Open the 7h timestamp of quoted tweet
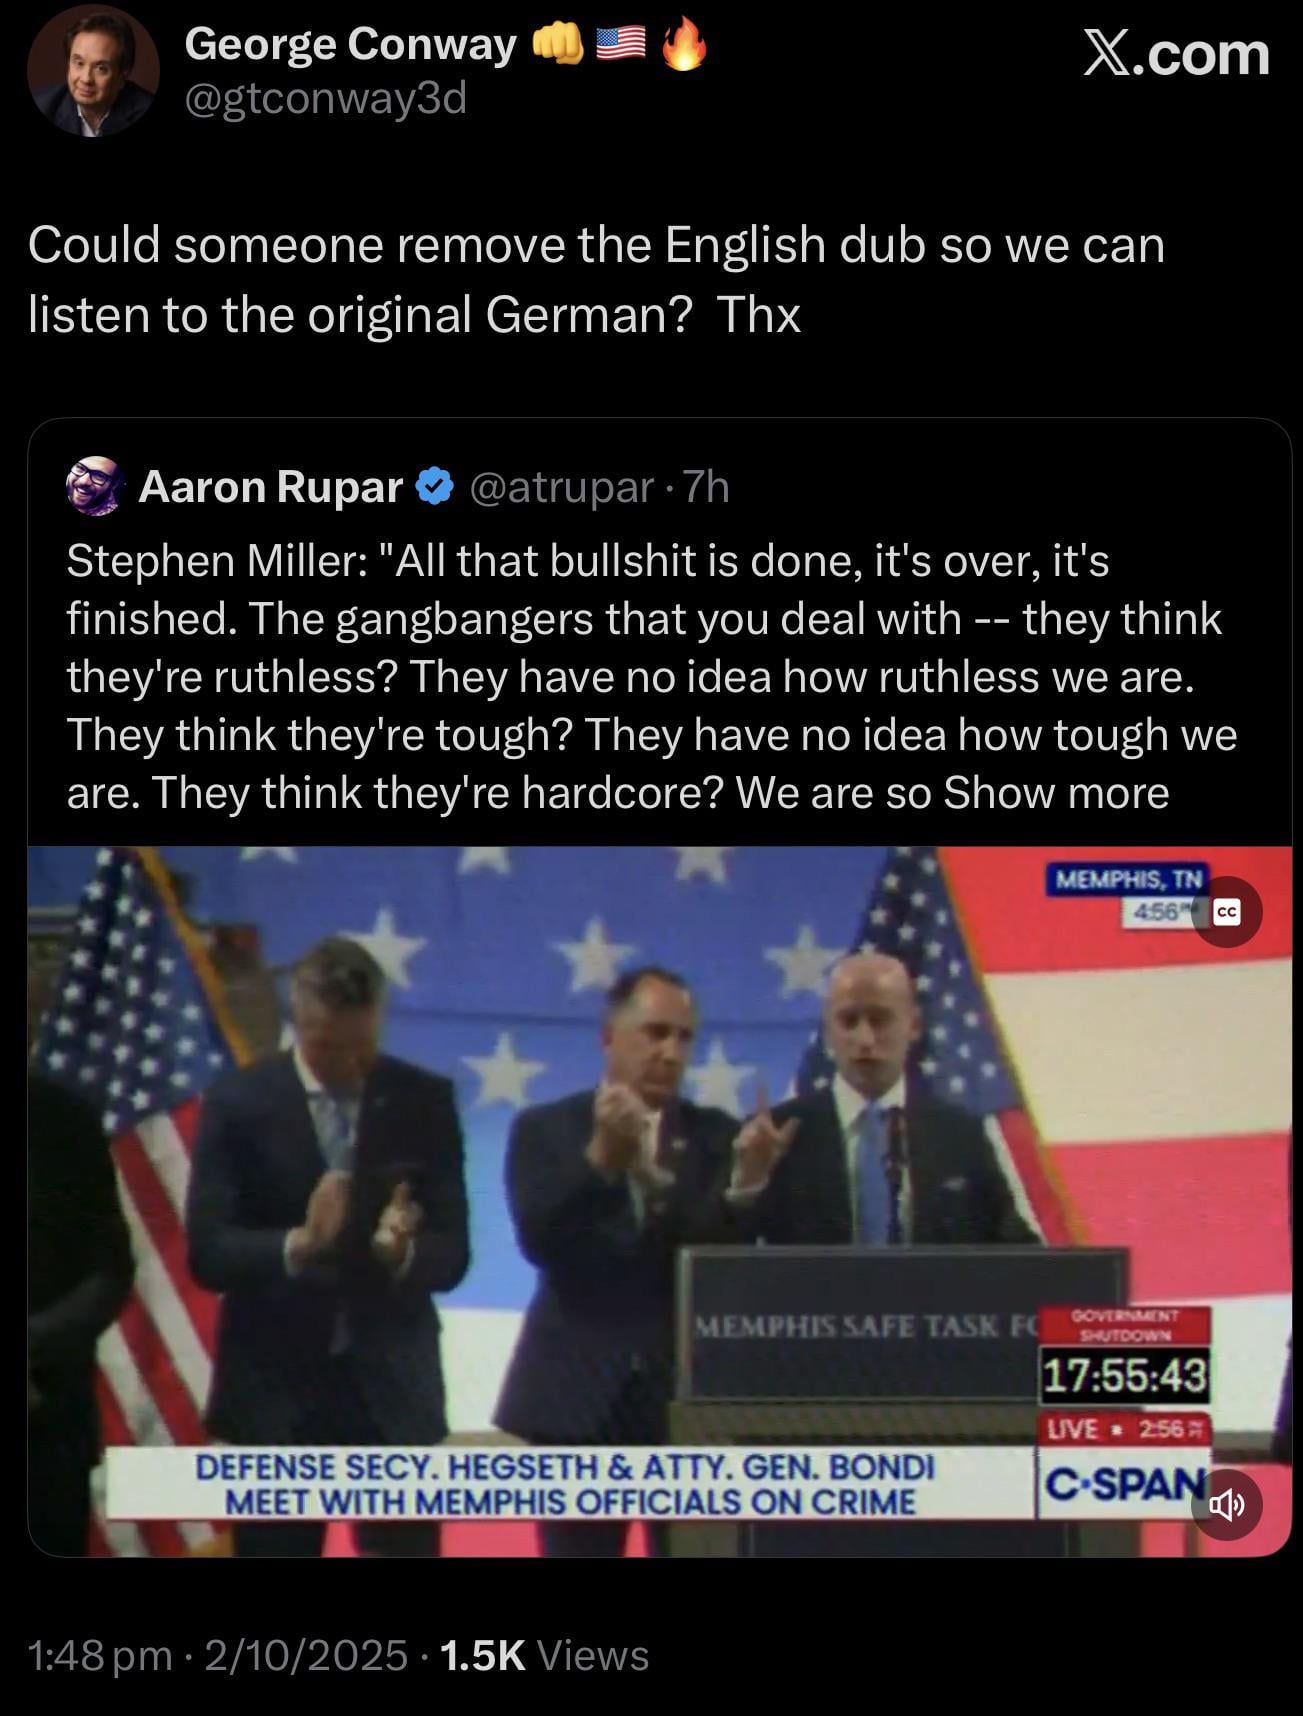This screenshot has height=1716, width=1303. click(x=706, y=487)
